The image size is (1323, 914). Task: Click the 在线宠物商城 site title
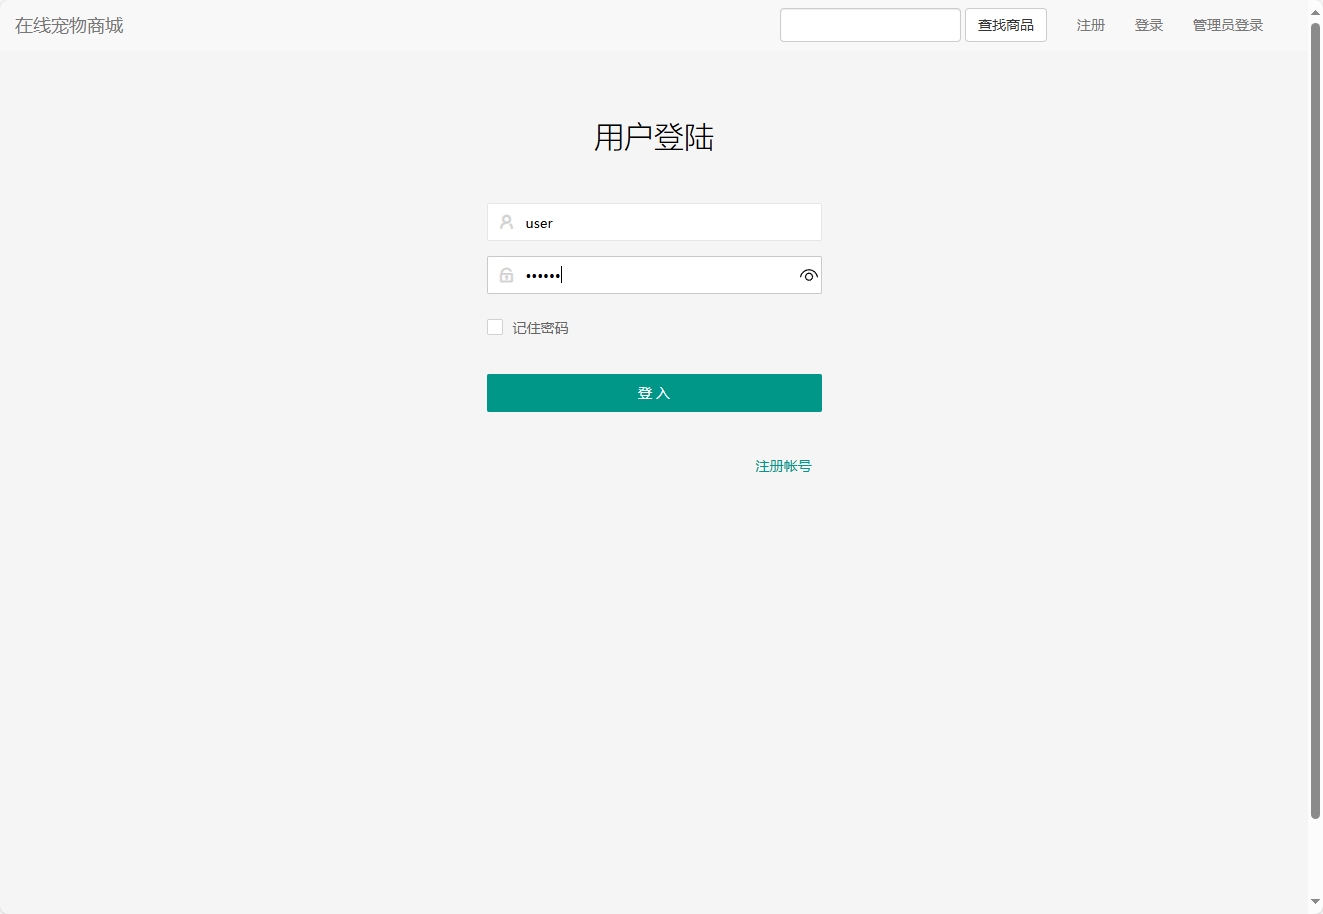pyautogui.click(x=68, y=25)
